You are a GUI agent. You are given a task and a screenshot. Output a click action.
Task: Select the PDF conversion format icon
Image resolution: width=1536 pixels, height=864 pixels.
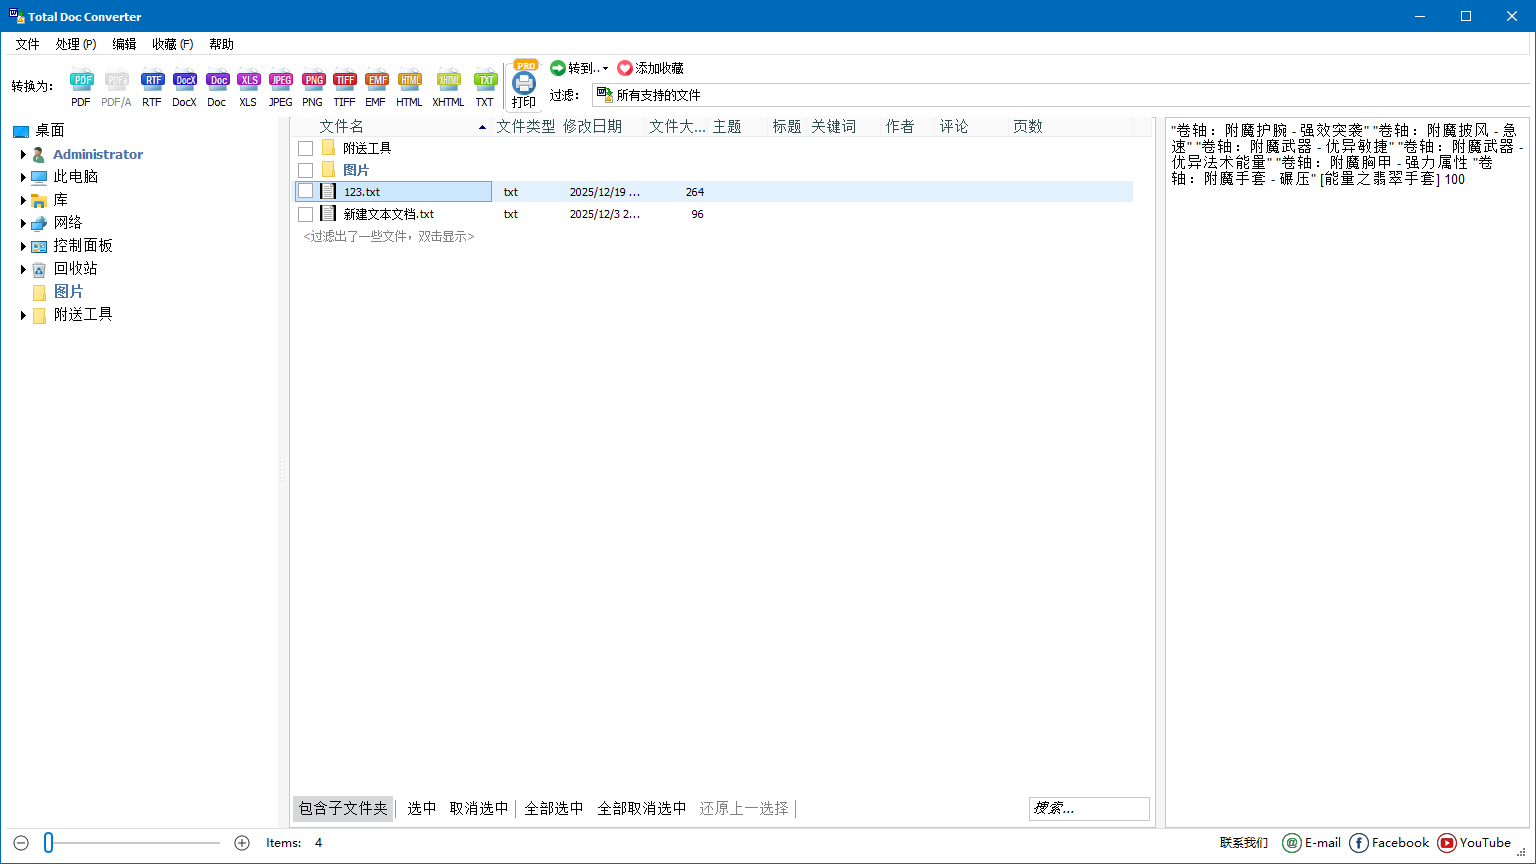coord(81,80)
